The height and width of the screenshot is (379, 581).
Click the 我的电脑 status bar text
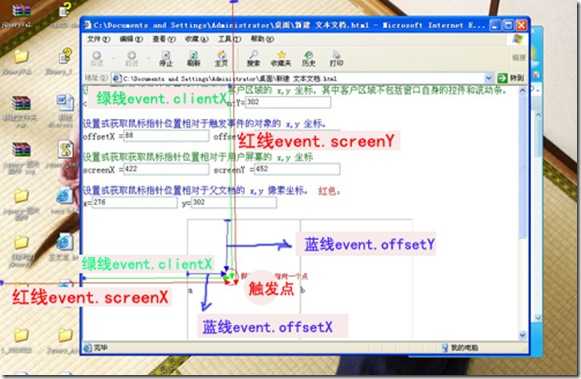(464, 348)
